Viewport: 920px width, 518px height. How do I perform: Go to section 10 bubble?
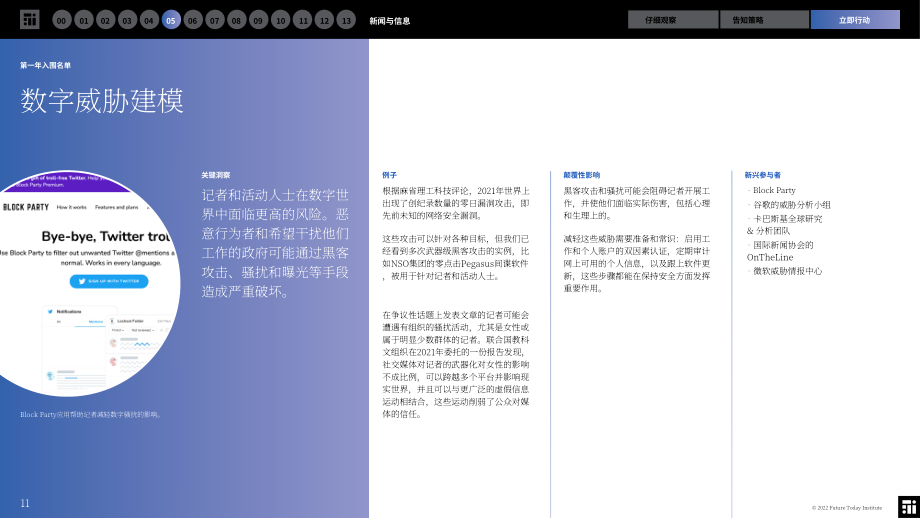[280, 20]
